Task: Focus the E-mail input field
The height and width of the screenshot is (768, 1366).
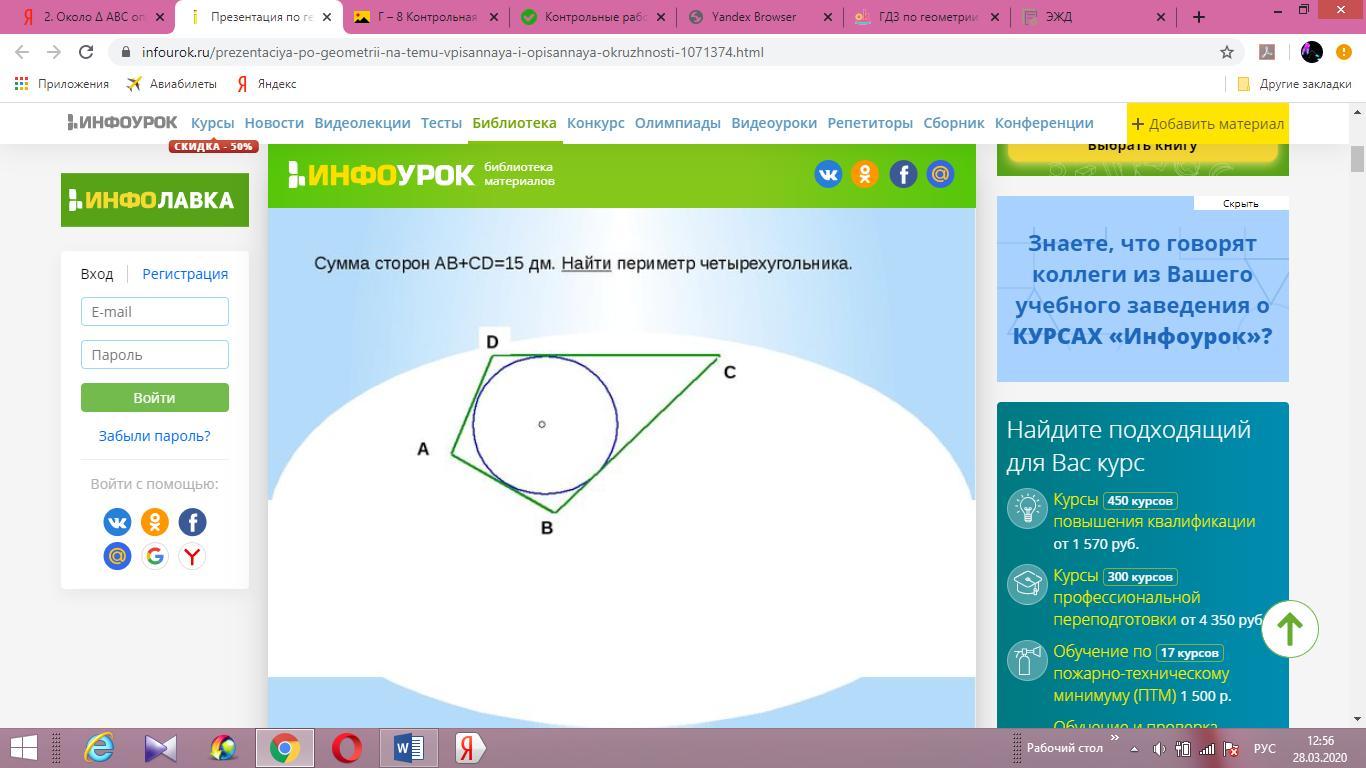Action: [155, 311]
